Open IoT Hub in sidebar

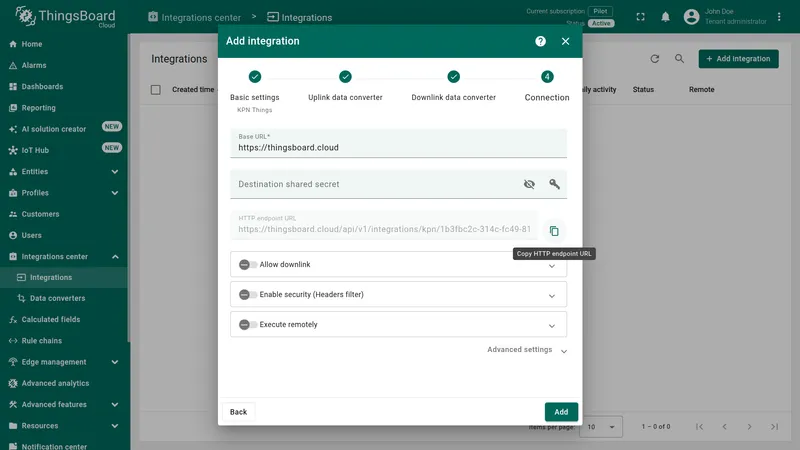coord(64,151)
